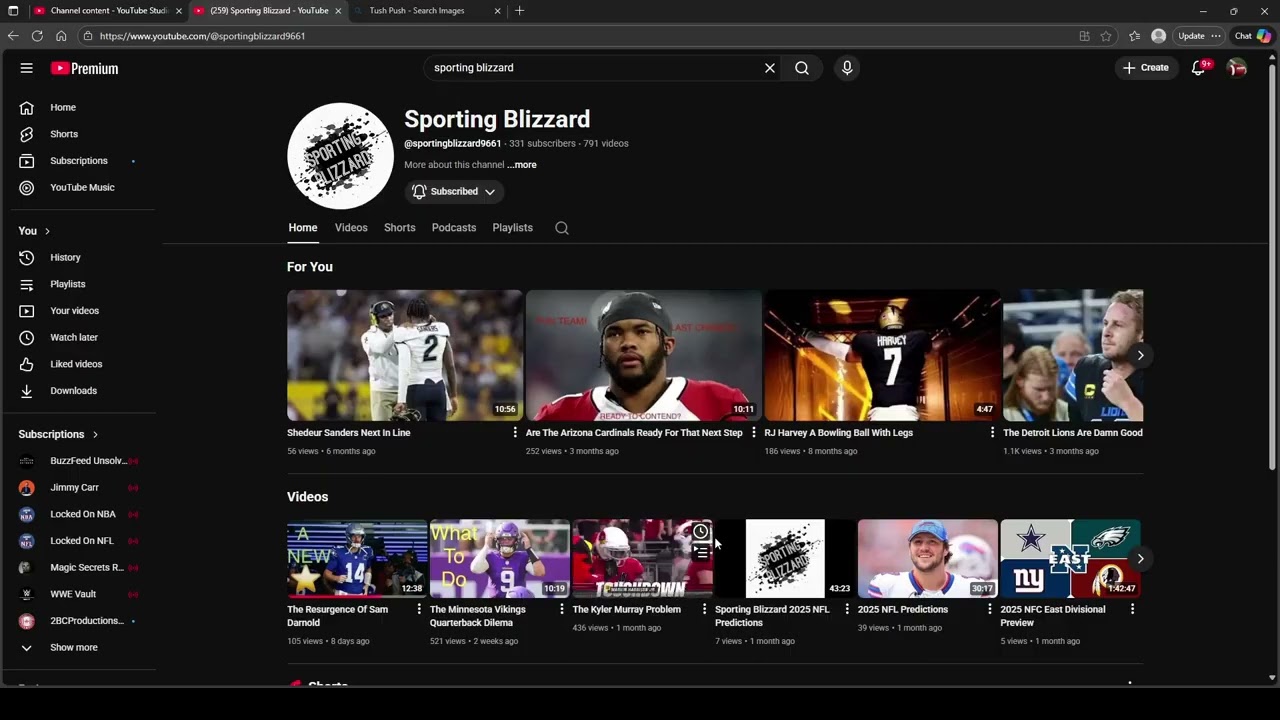Open The Detroit Lions Are Damn Good title

(x=1073, y=433)
